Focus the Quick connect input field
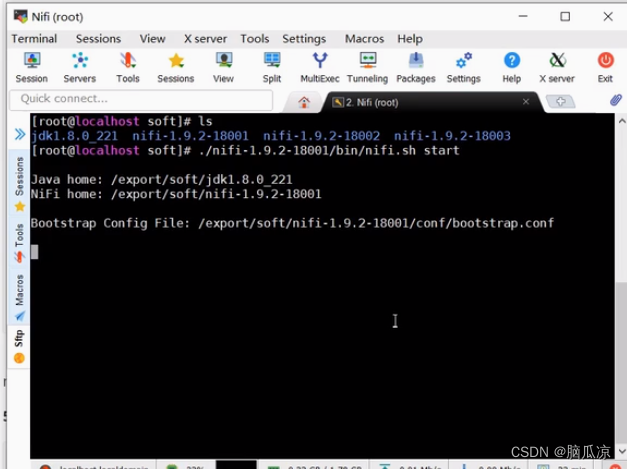 (x=141, y=99)
